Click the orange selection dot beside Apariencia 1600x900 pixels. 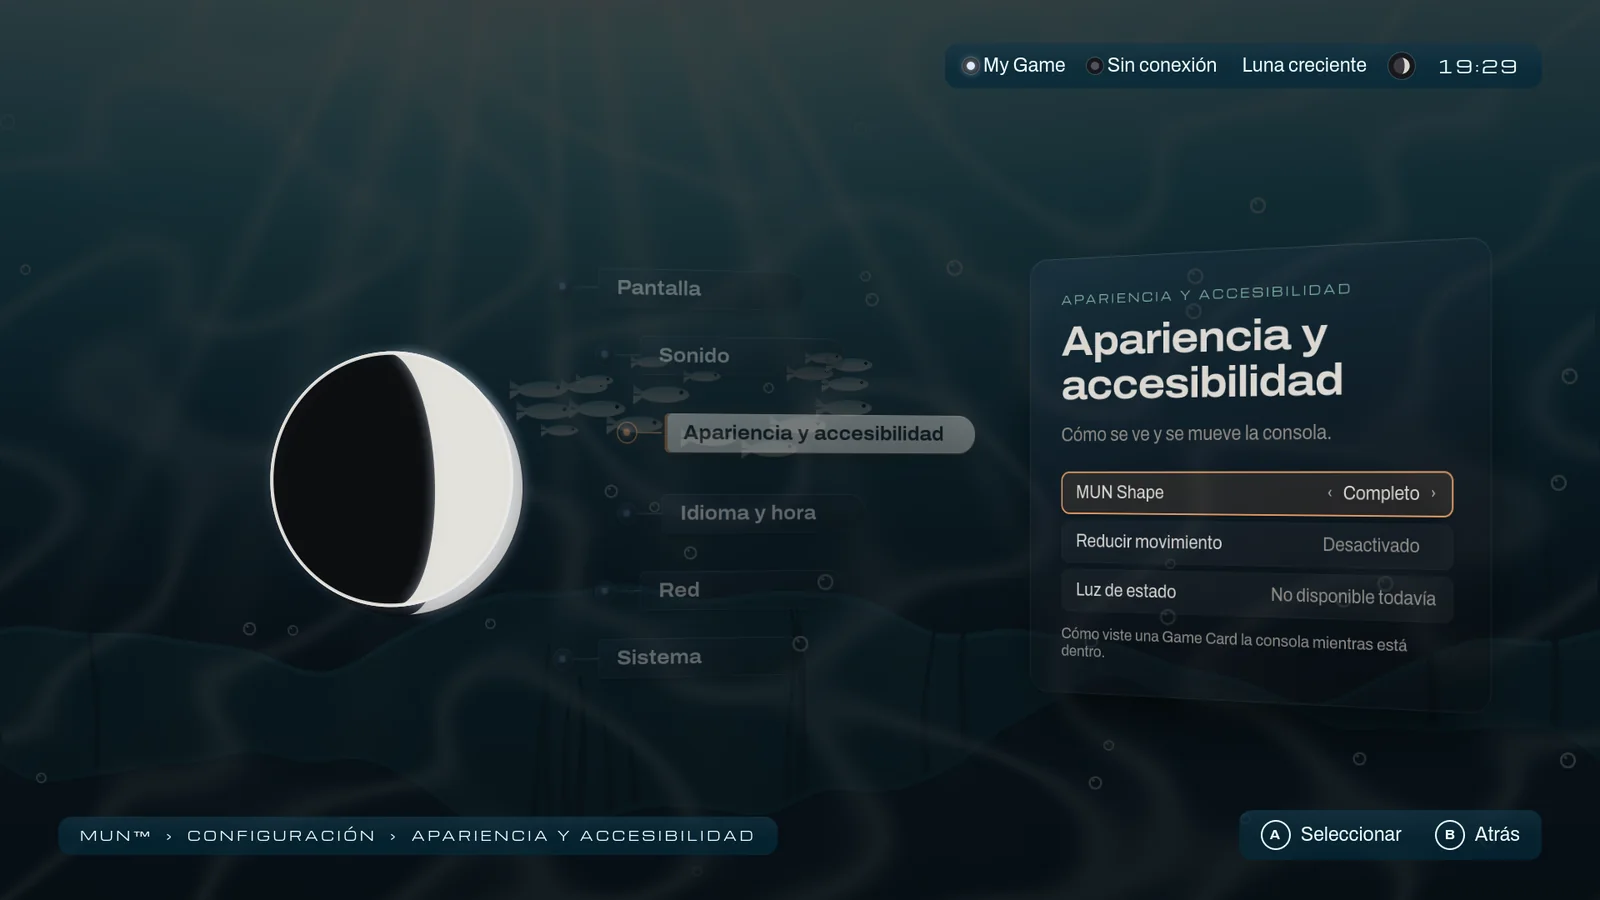[627, 433]
